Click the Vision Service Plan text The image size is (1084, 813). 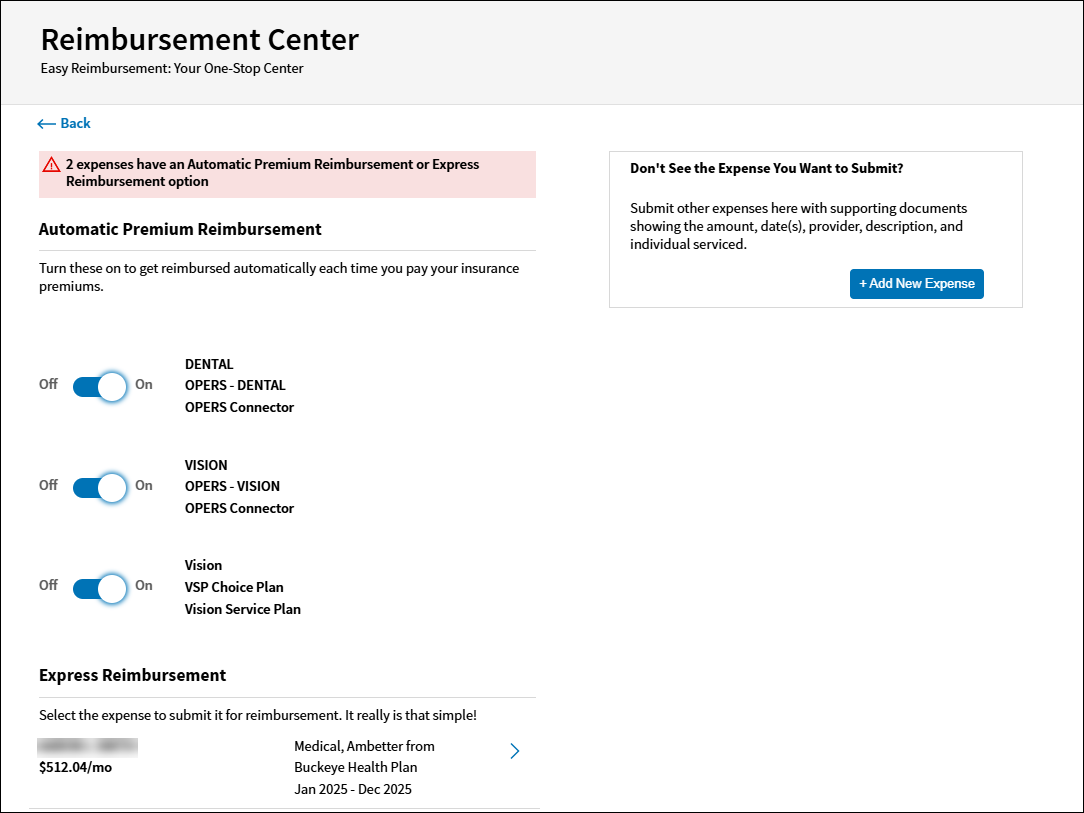[x=243, y=609]
